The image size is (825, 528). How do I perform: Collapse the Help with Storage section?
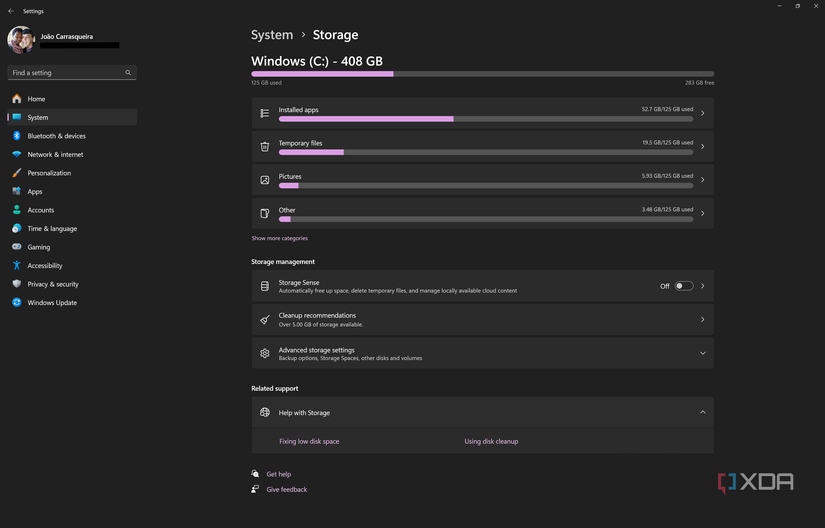[702, 412]
